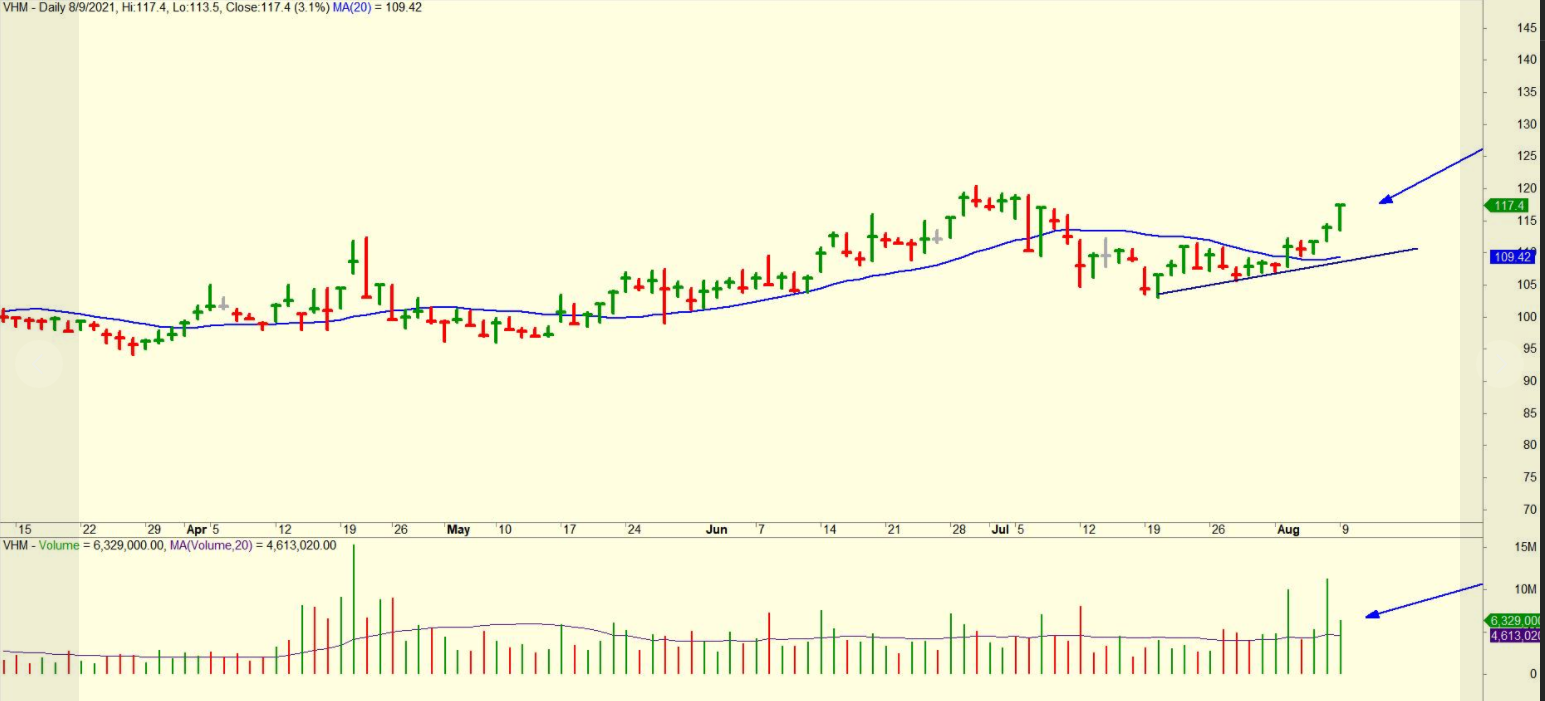1545x701 pixels.
Task: Click the Jun label on the date axis
Action: (x=717, y=529)
